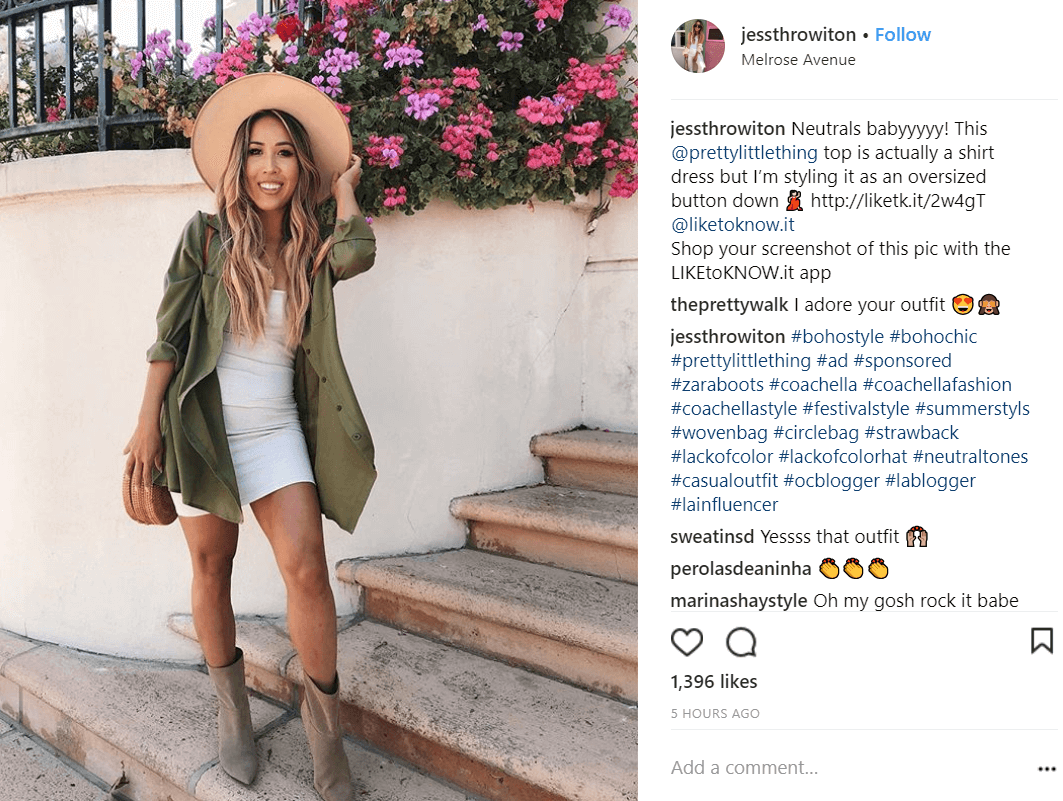Click the Add a comment field

pos(851,768)
